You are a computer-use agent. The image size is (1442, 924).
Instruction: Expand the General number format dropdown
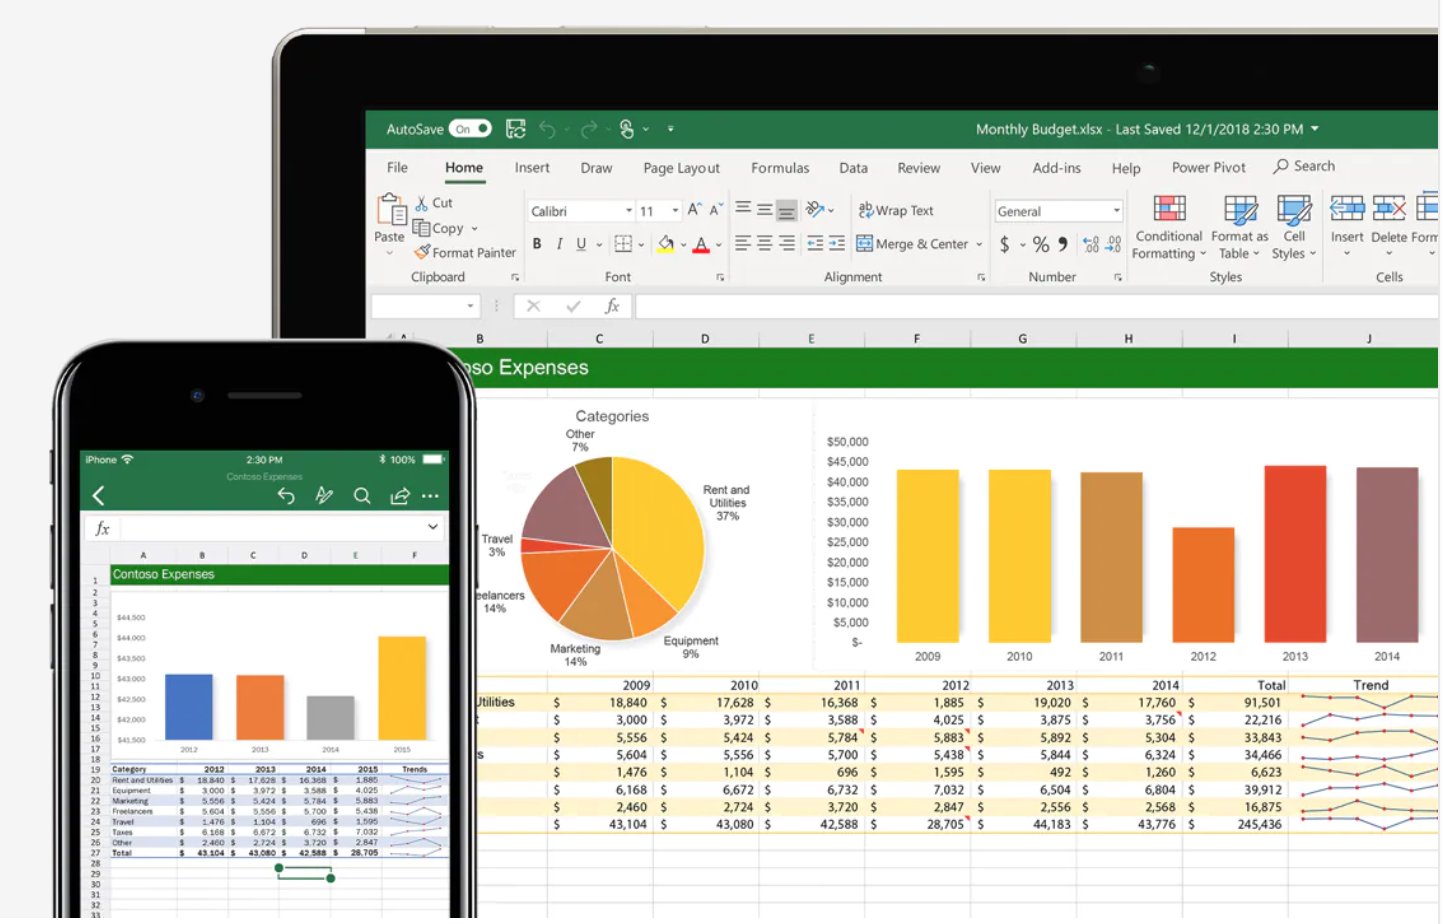point(1116,211)
